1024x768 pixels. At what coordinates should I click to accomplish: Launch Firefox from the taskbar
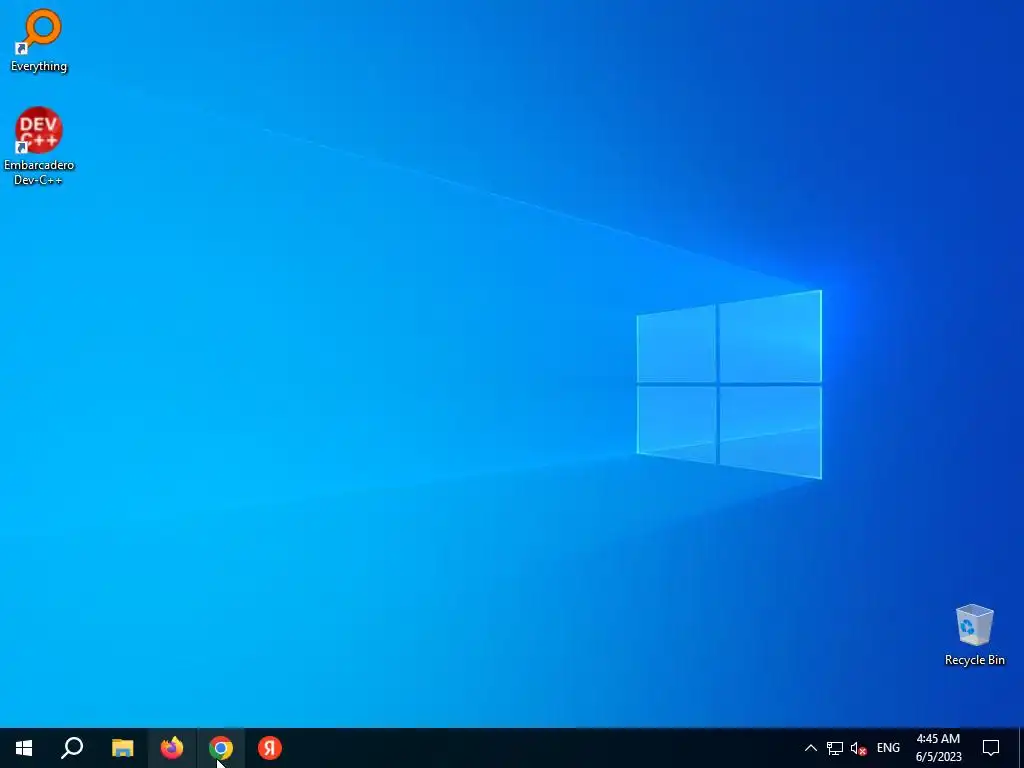point(172,748)
